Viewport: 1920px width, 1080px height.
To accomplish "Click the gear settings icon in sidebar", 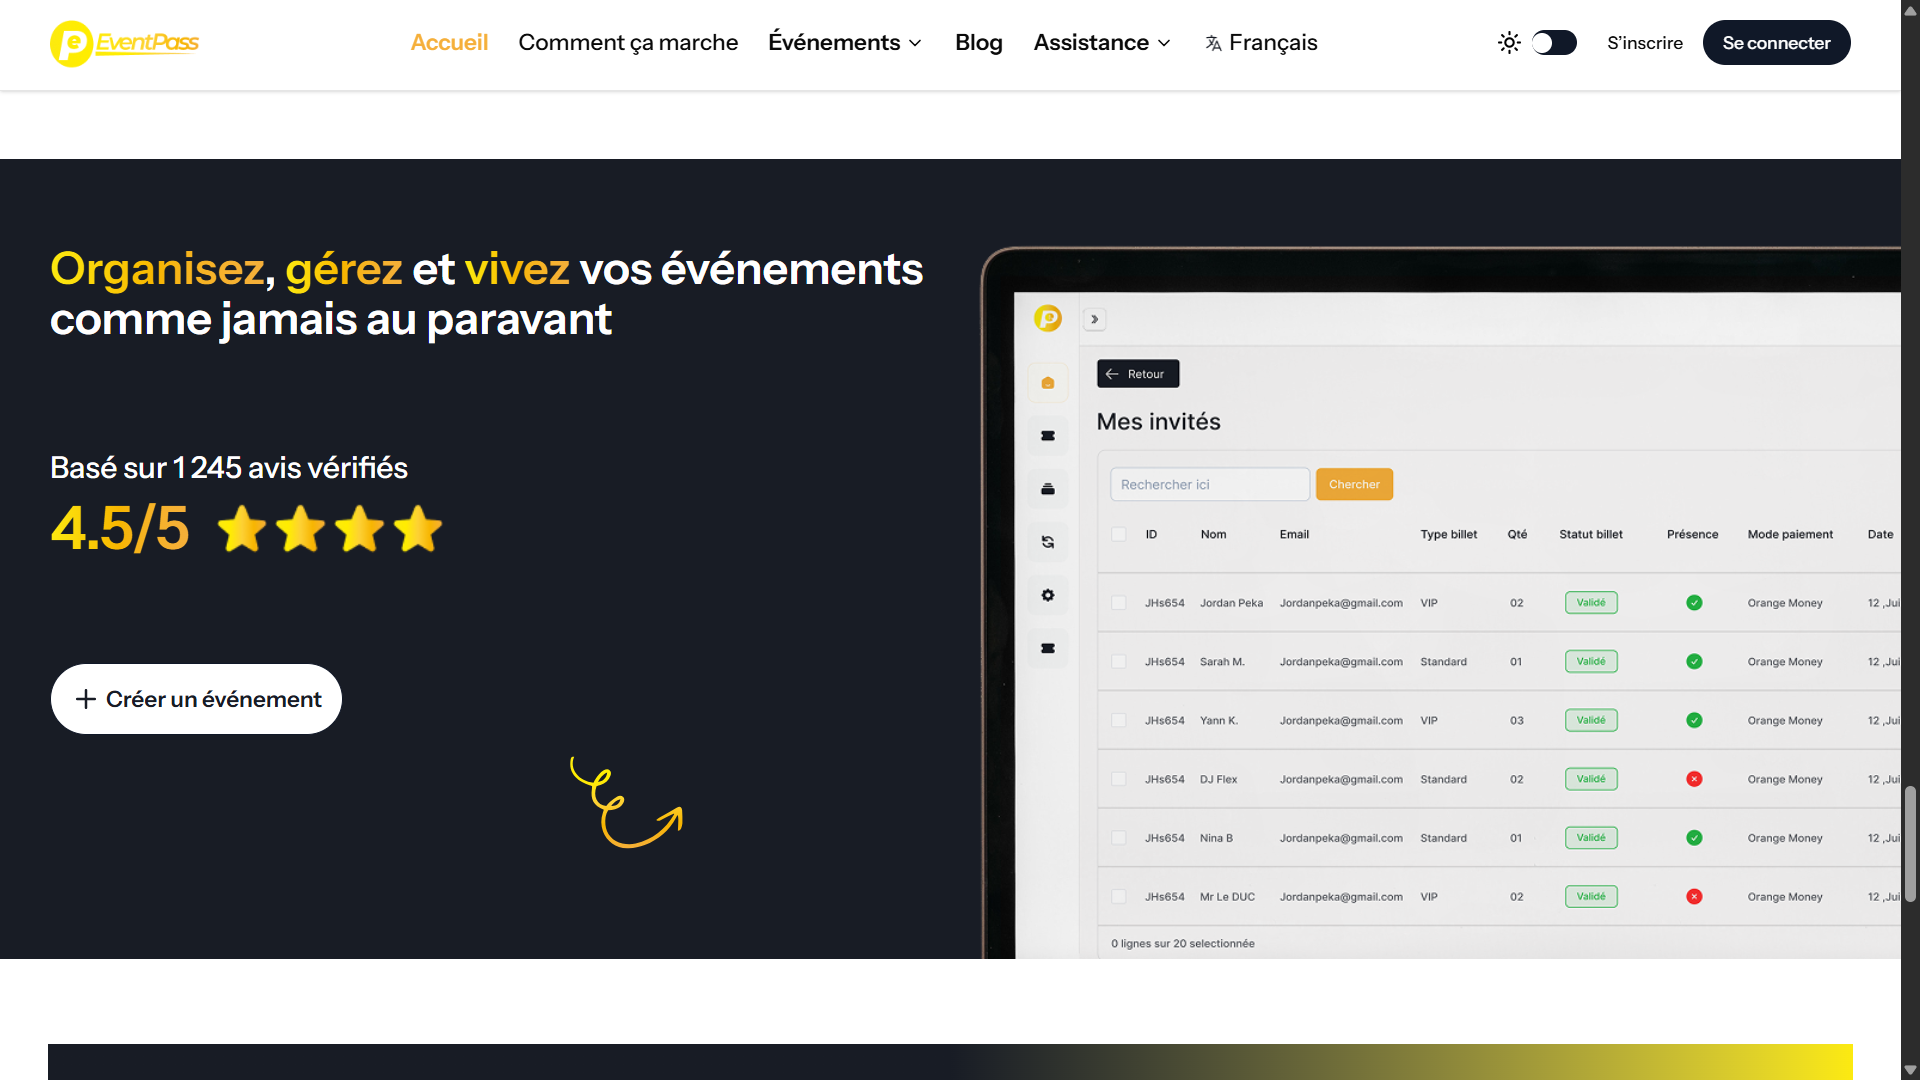I will [1048, 595].
